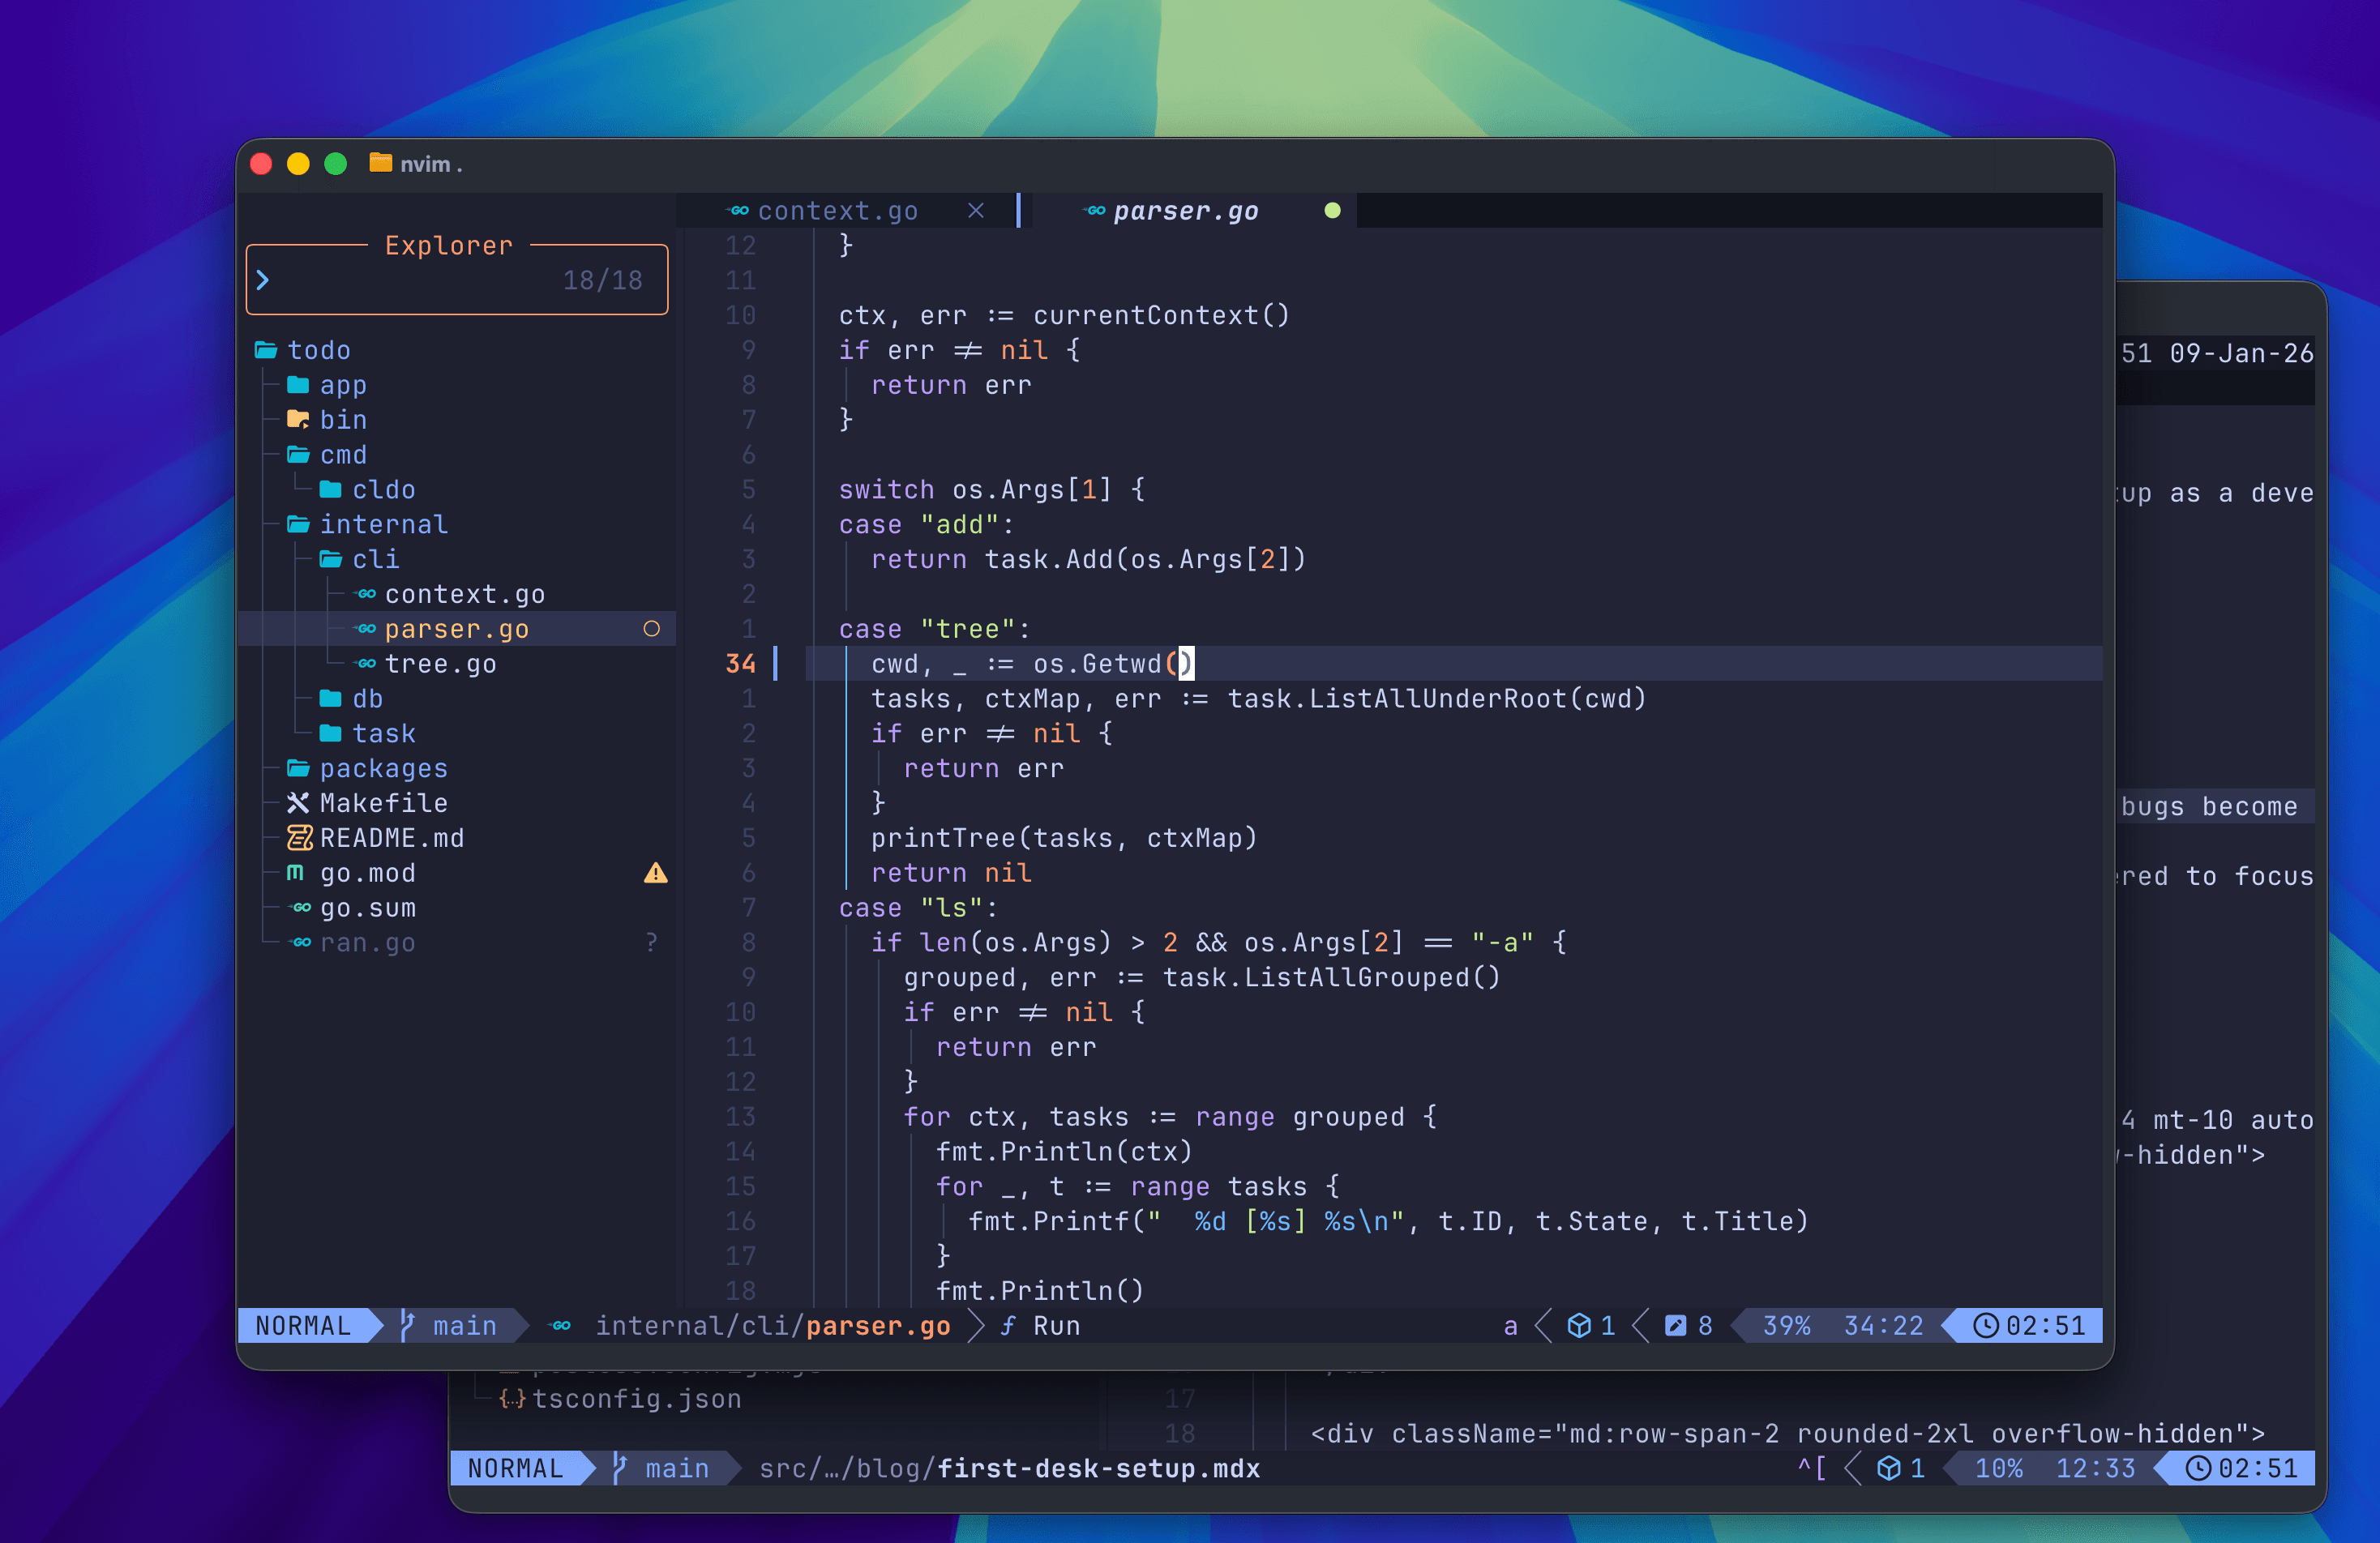Select the parser.go tab
The width and height of the screenshot is (2380, 1543).
click(x=1185, y=210)
